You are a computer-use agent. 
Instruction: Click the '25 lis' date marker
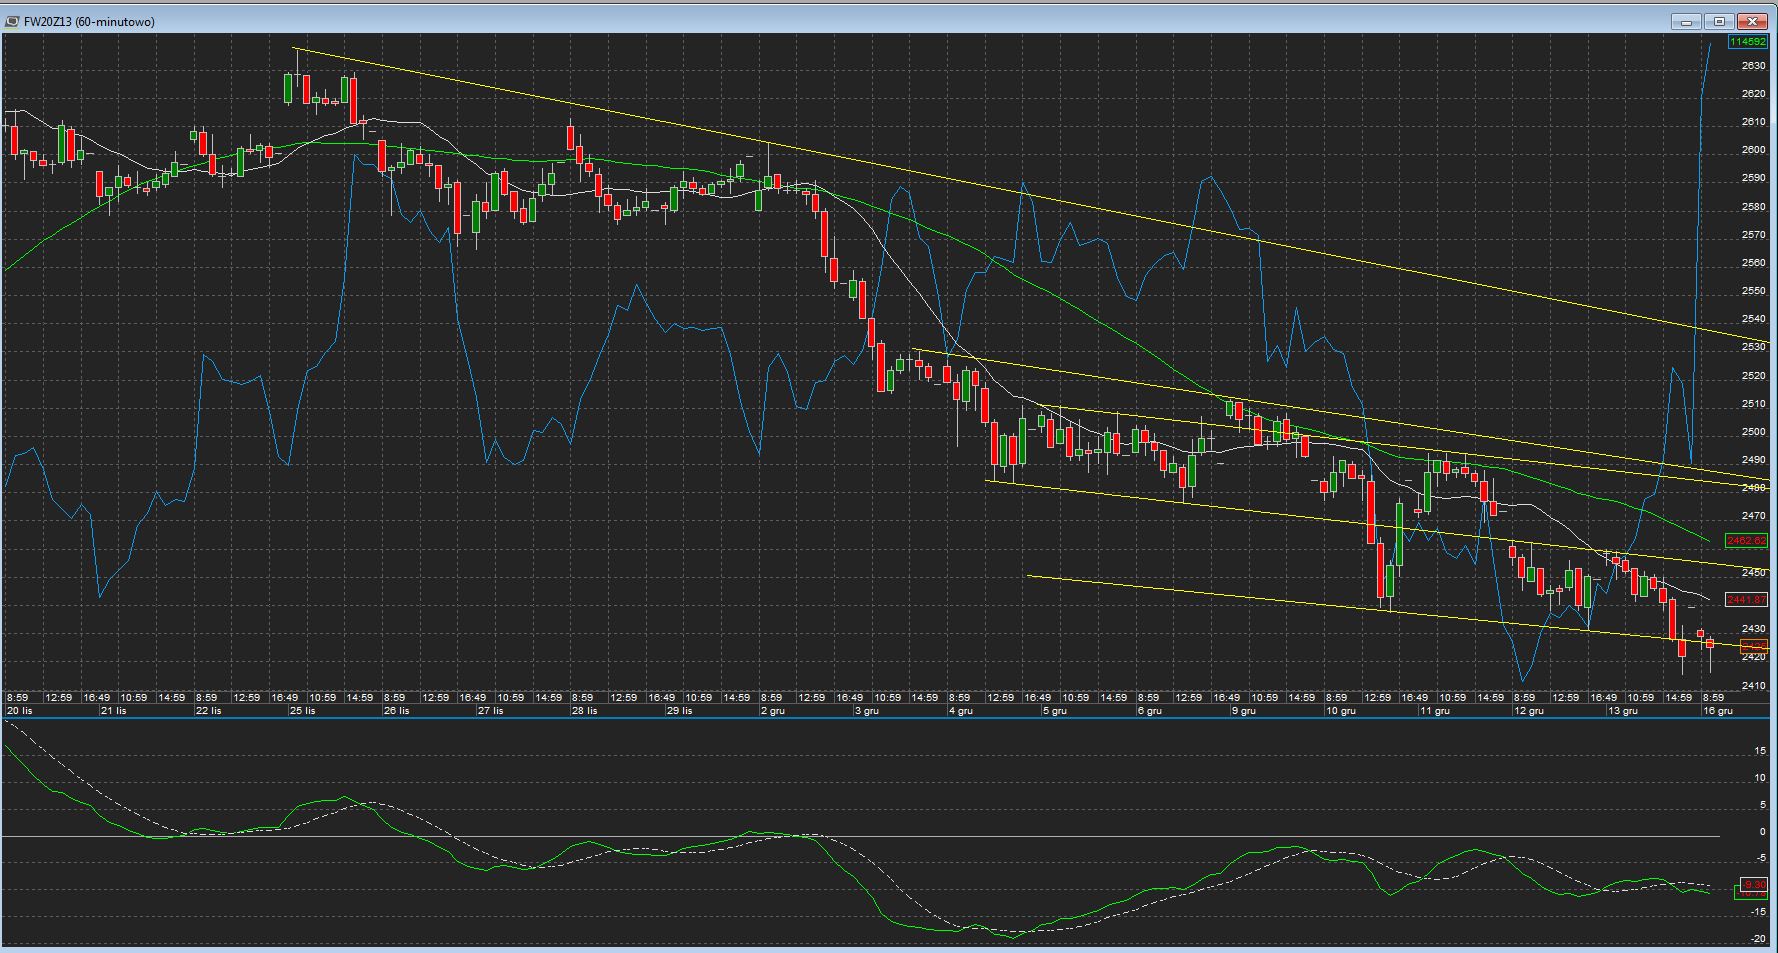[302, 711]
